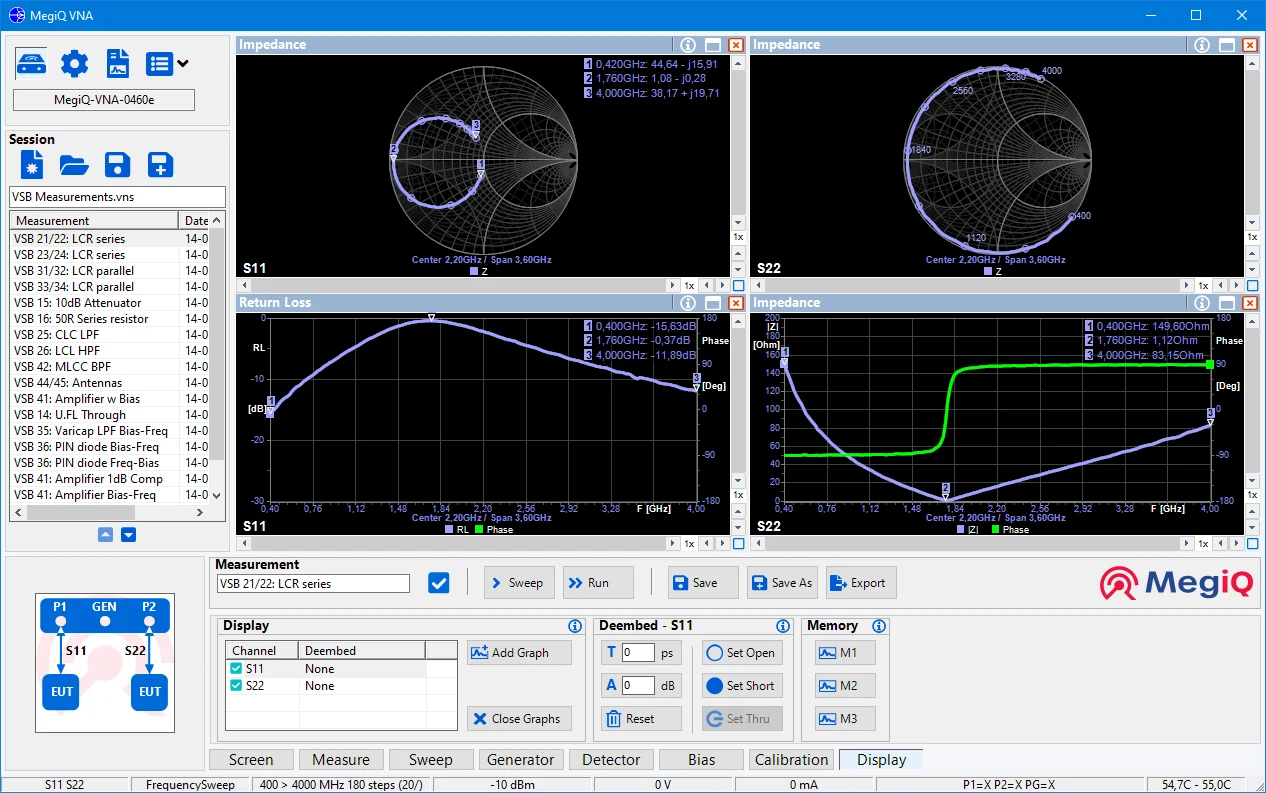Click the move-down arrow below the measurement list
Viewport: 1266px width, 793px height.
(128, 535)
